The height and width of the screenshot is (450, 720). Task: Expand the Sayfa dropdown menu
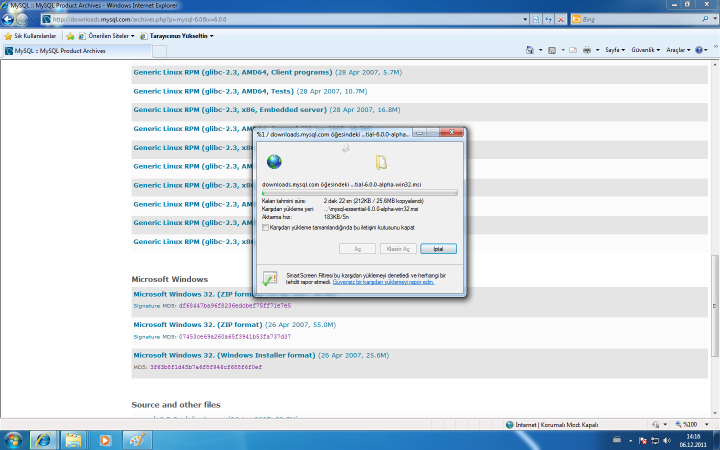click(x=617, y=49)
